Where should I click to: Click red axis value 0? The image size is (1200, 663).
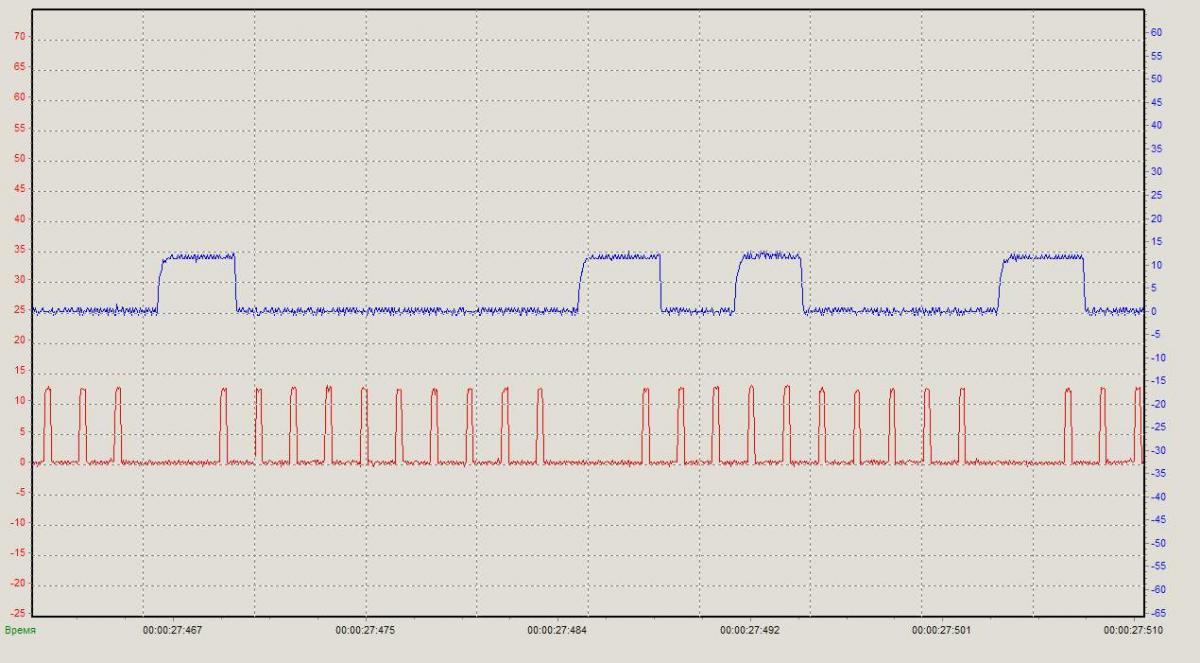(23, 463)
